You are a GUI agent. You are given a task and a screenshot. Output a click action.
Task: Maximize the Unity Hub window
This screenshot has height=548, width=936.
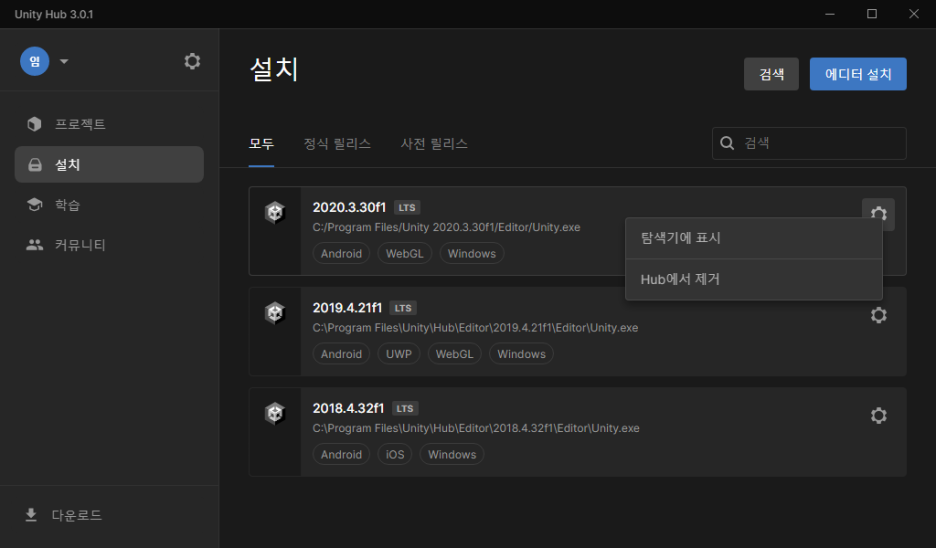click(872, 14)
